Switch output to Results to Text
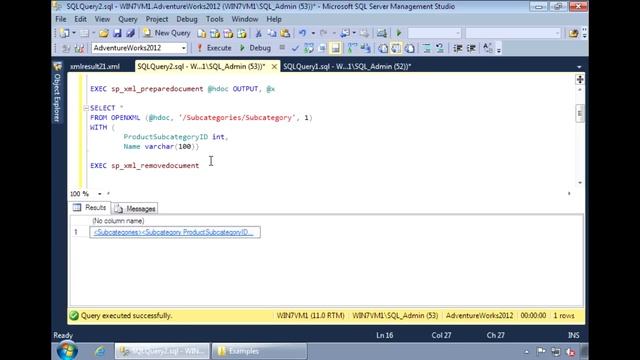Viewport: 640px width, 360px height. 383,48
